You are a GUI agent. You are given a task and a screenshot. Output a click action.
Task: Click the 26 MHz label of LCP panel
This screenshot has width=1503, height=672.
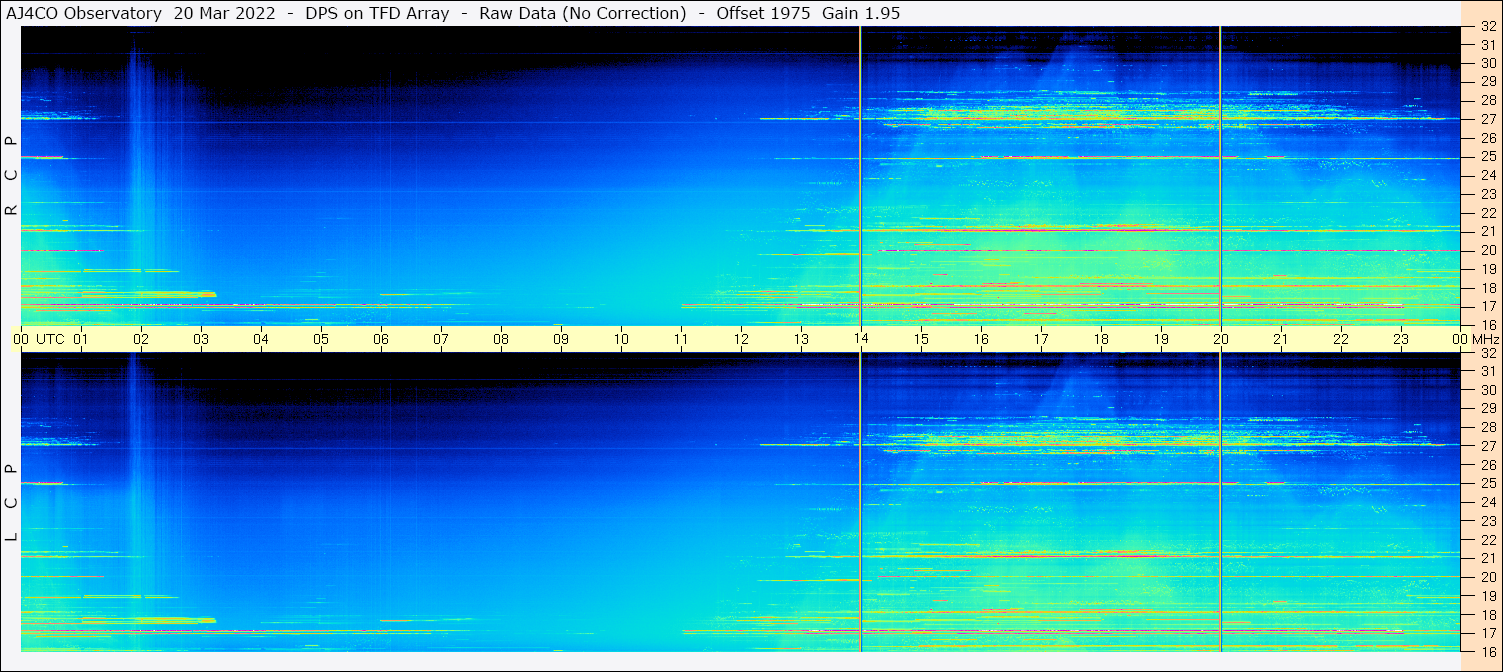[x=1487, y=464]
